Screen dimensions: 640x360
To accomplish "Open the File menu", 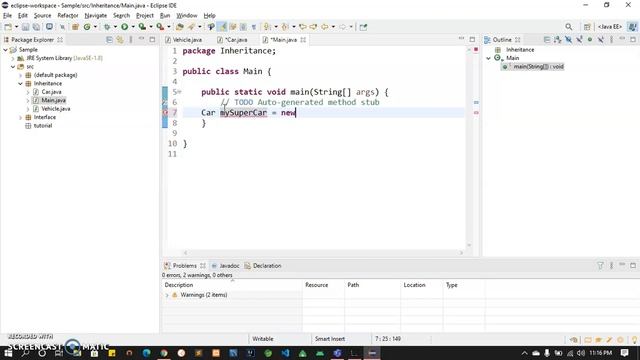I will point(7,16).
